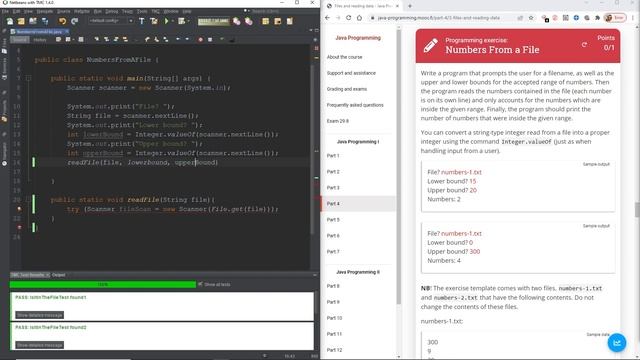Screen dimensions: 640x360
Task: Click the Clean and Build Project icon
Action: [x=154, y=21]
